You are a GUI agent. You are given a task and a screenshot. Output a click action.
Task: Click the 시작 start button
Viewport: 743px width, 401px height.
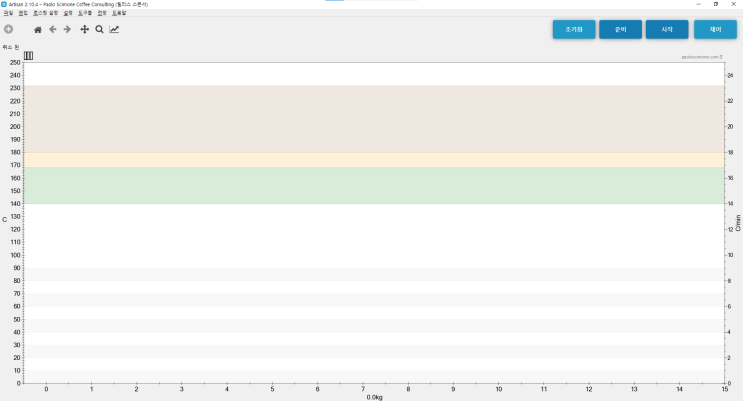click(667, 29)
